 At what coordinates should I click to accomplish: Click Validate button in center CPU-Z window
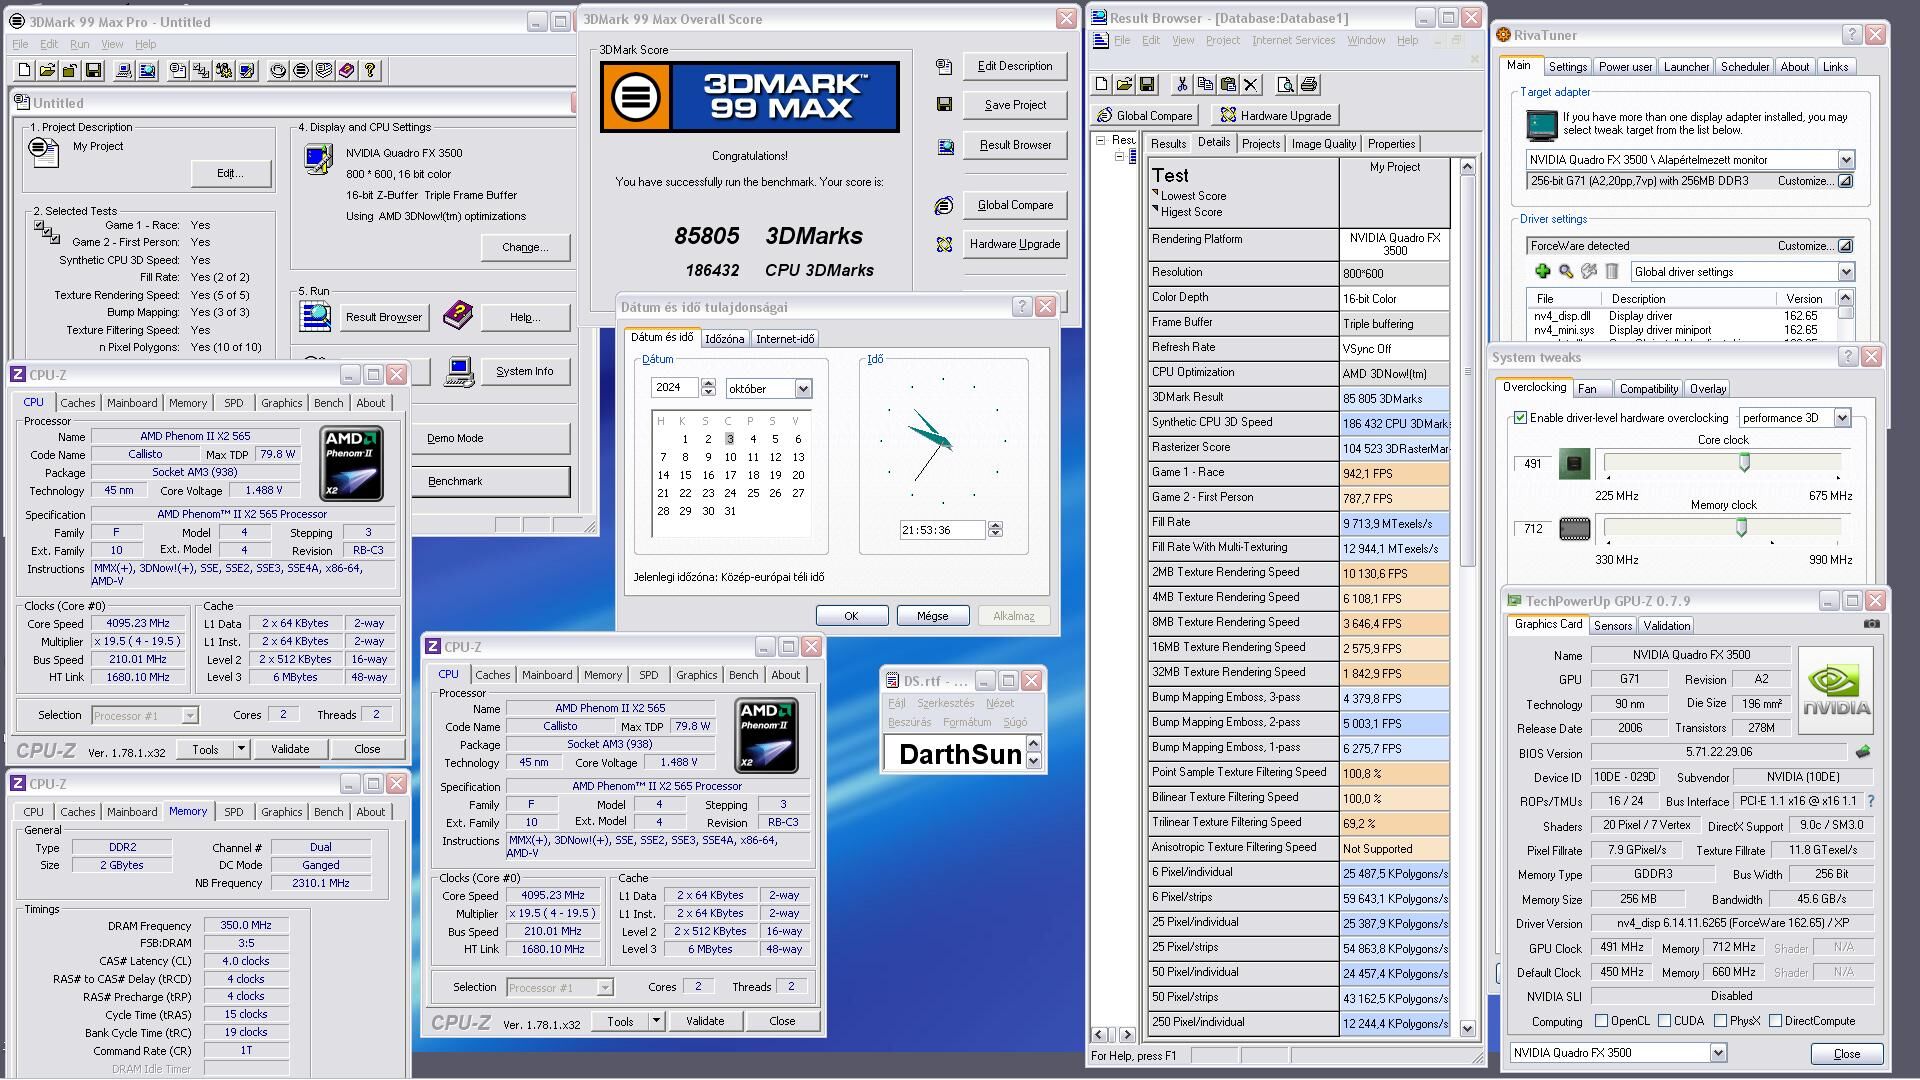coord(705,1021)
